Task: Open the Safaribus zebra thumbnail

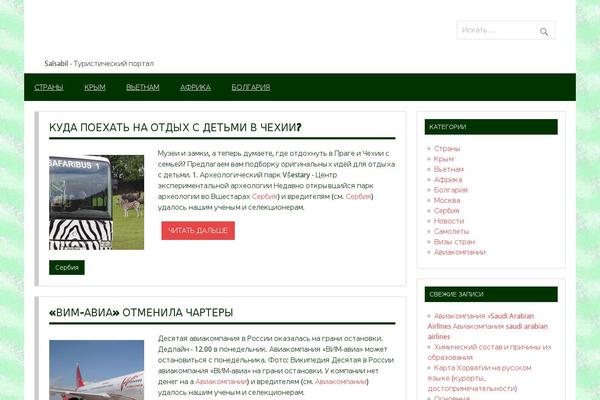Action: tap(96, 202)
